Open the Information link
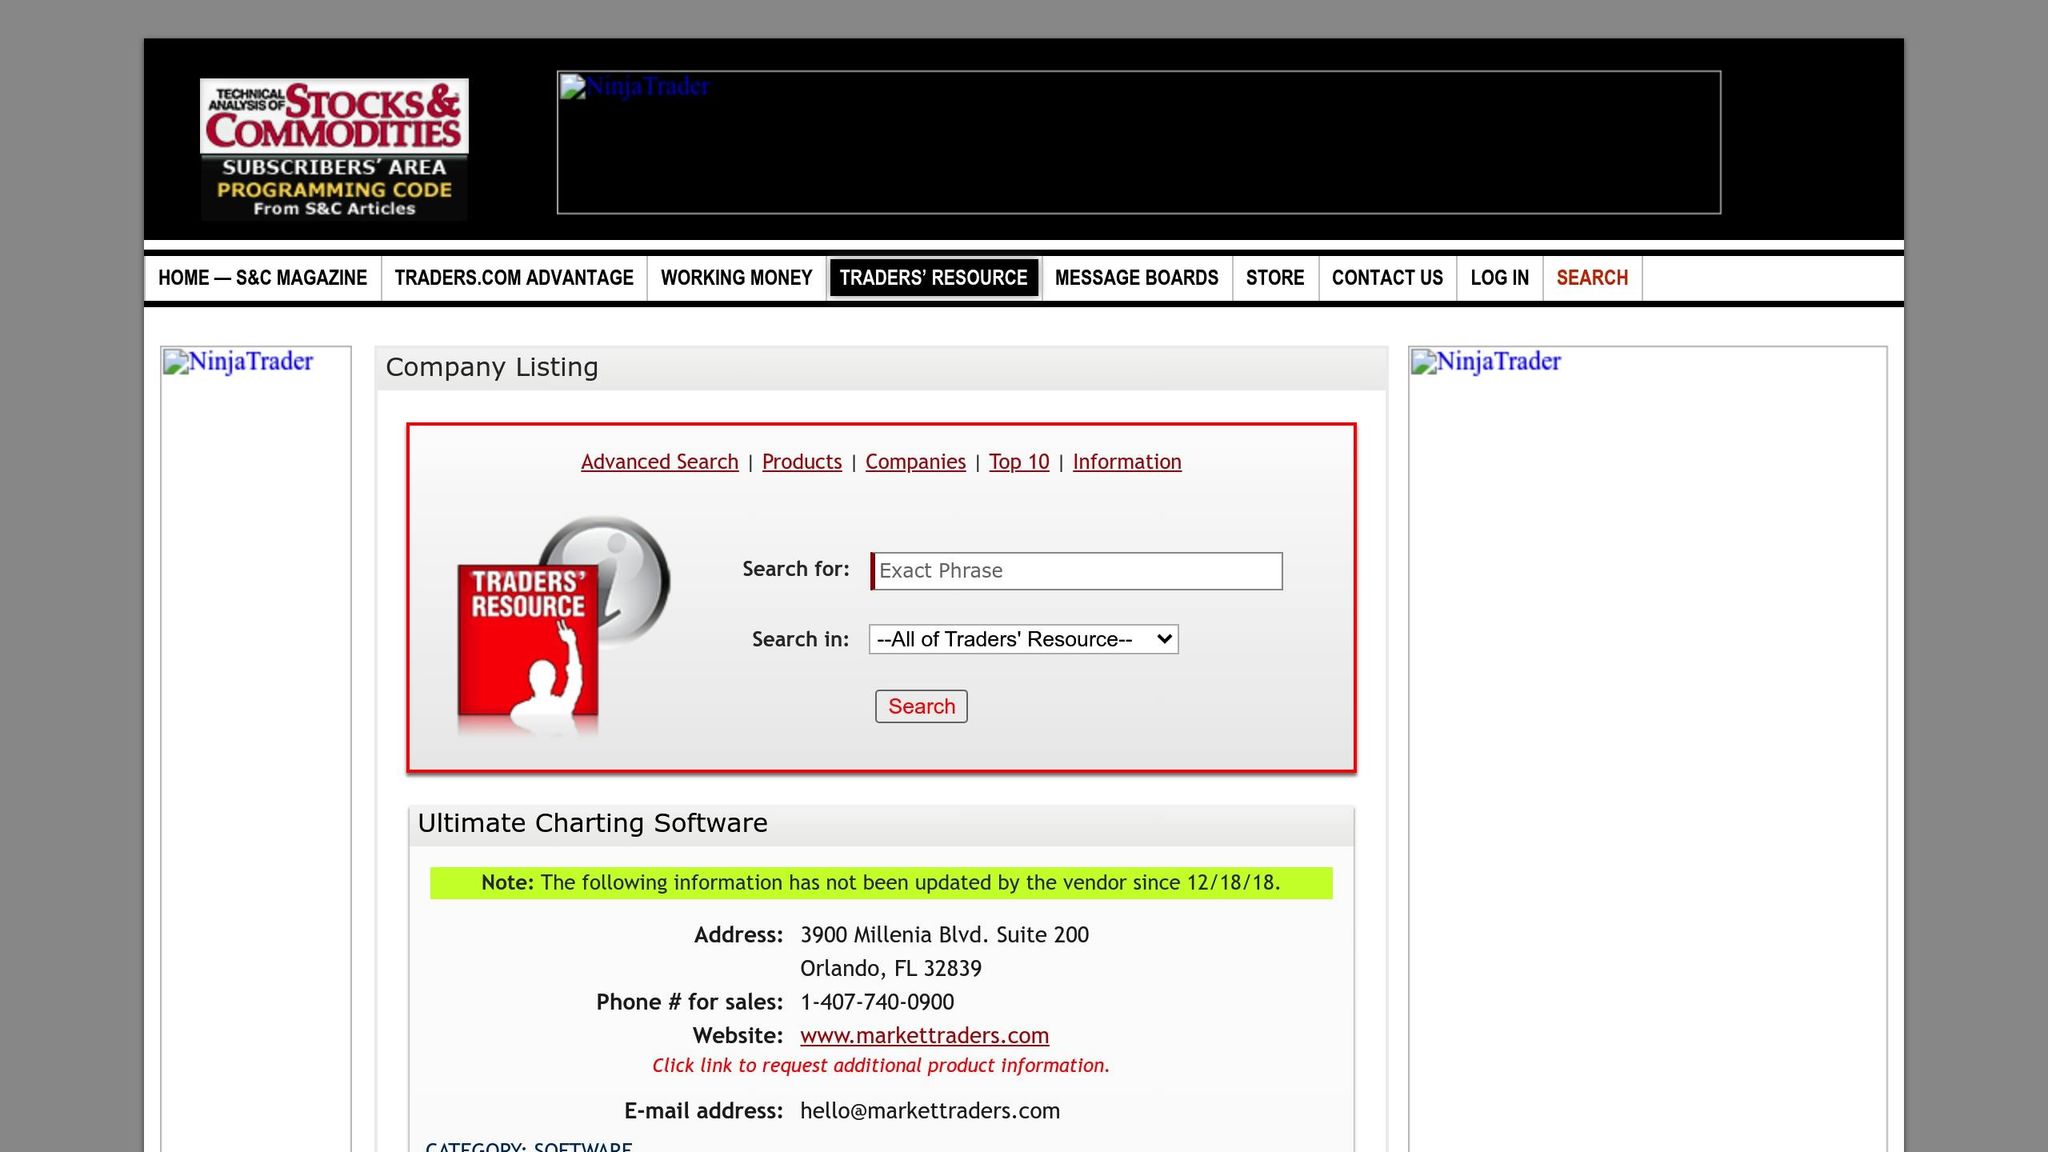Image resolution: width=2048 pixels, height=1152 pixels. pos(1127,462)
